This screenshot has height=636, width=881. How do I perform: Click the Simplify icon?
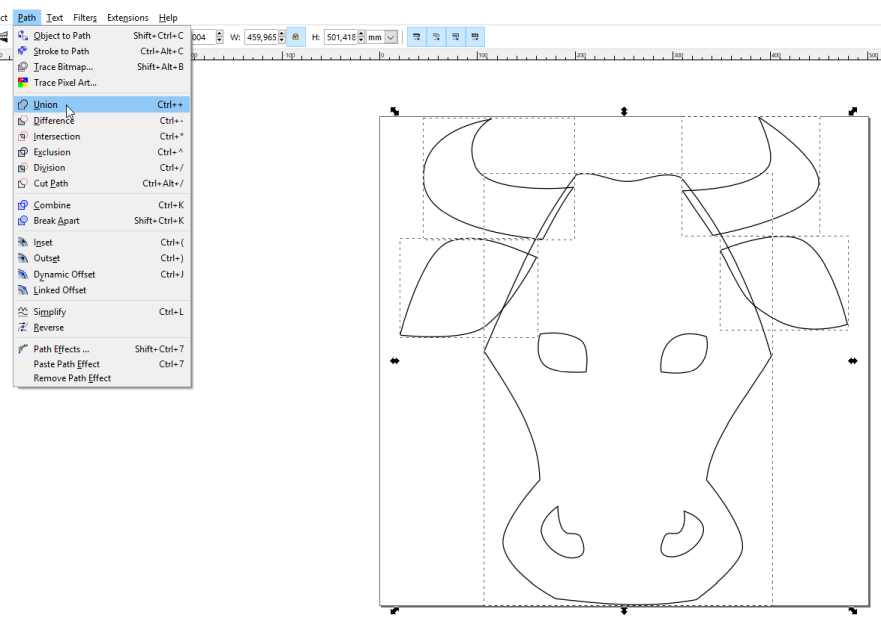pyautogui.click(x=22, y=312)
